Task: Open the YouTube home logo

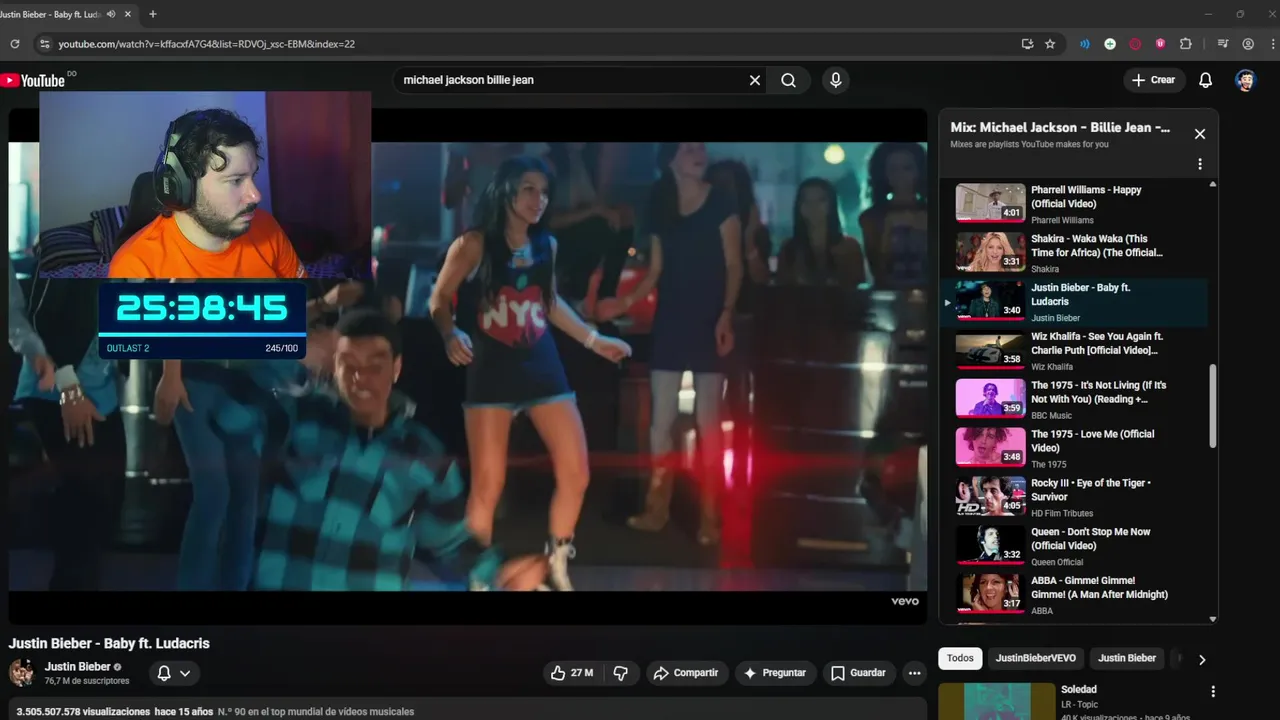Action: point(33,80)
